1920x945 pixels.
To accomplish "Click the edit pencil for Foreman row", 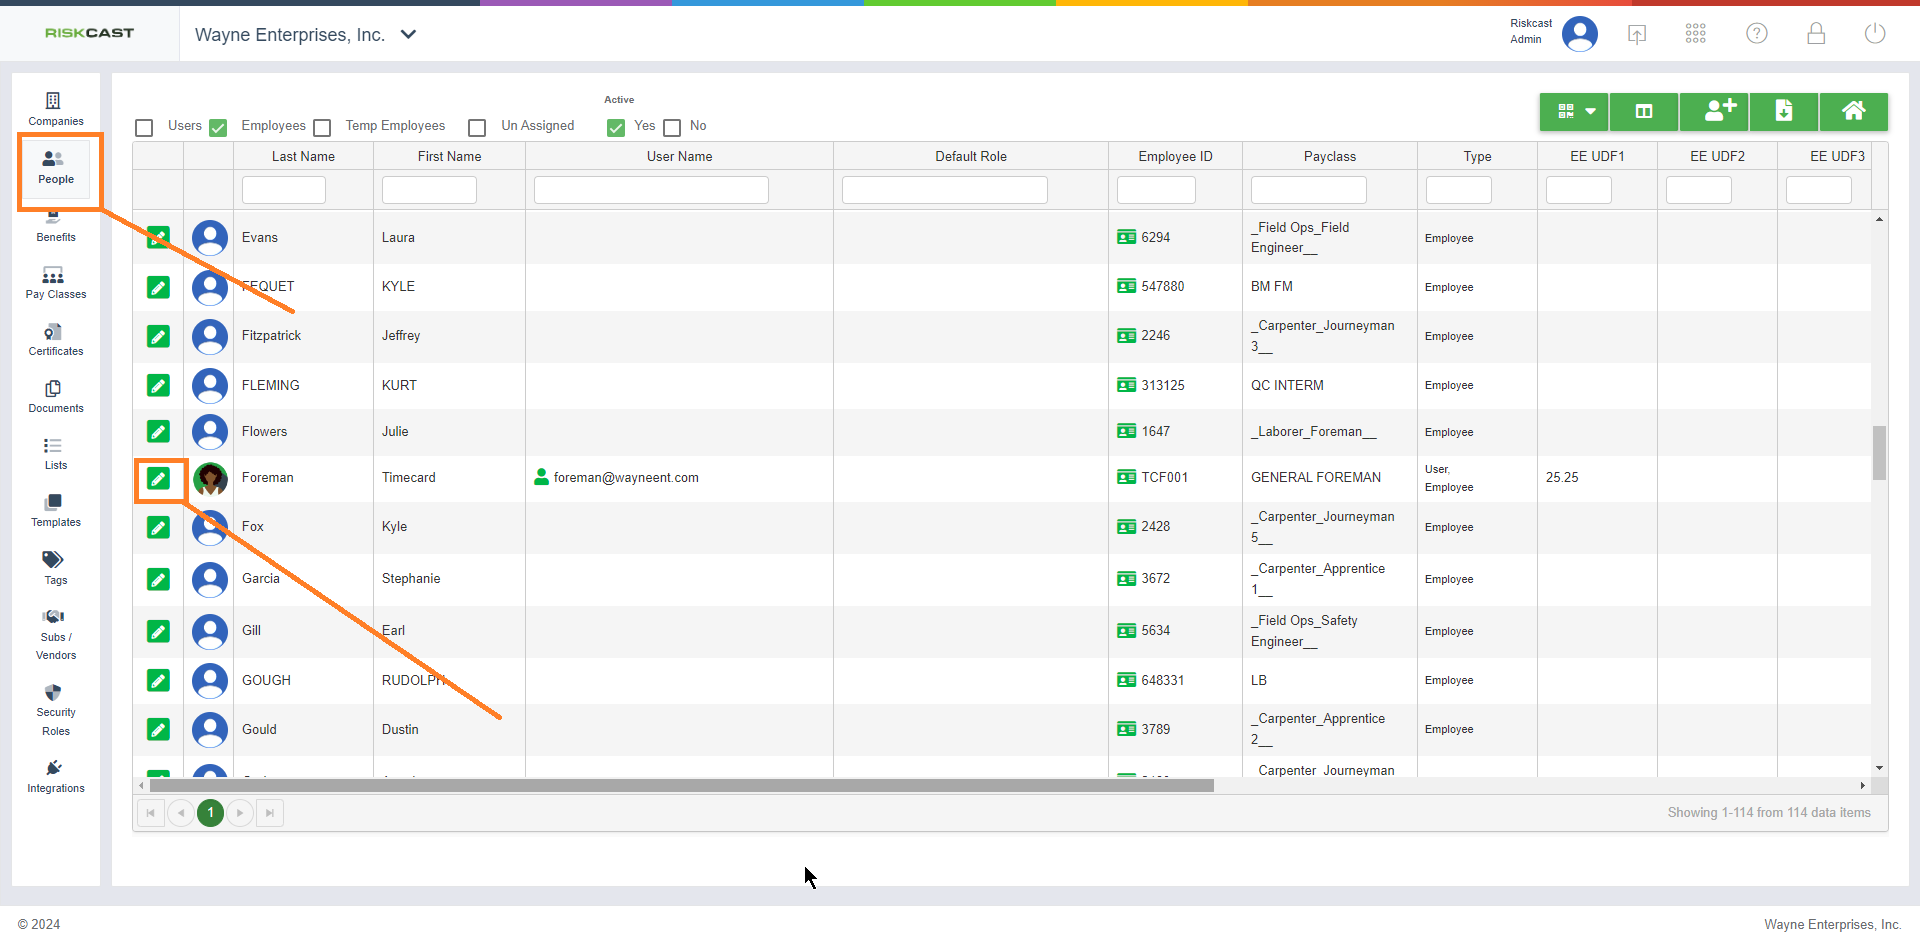I will coord(158,479).
